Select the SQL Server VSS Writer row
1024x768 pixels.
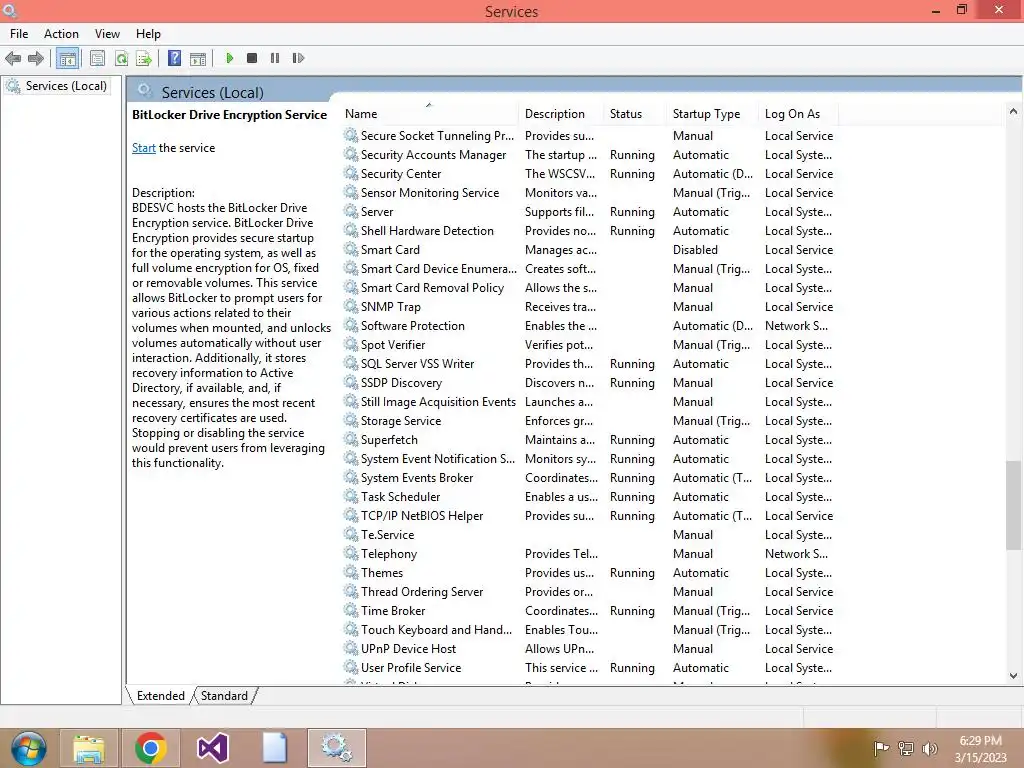[589, 363]
